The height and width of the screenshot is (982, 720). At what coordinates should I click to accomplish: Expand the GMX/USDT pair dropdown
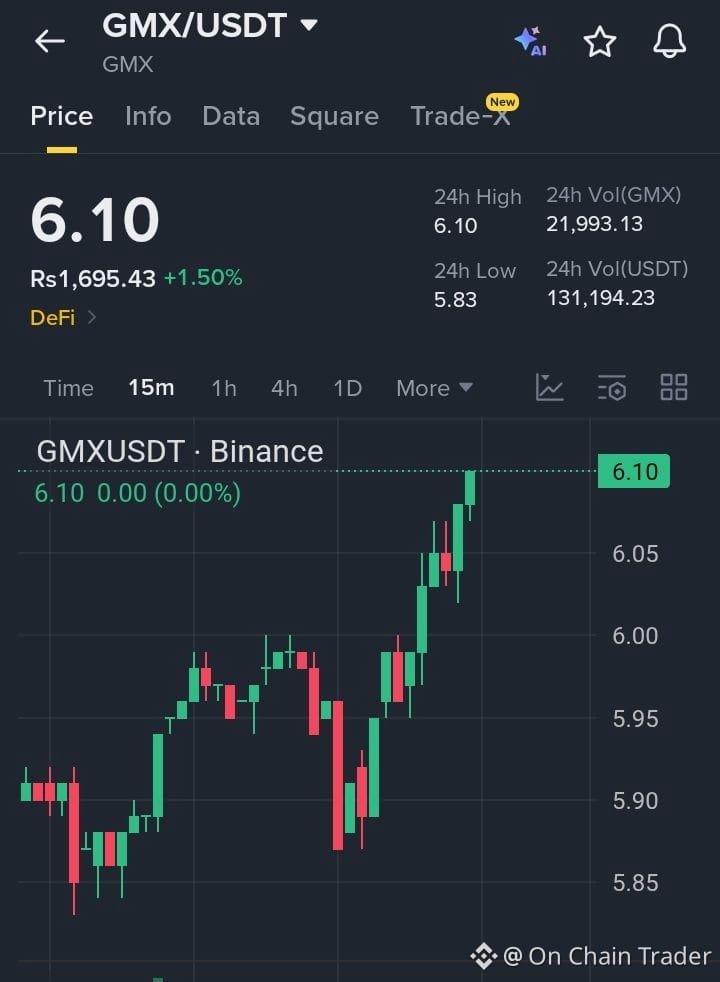(309, 25)
